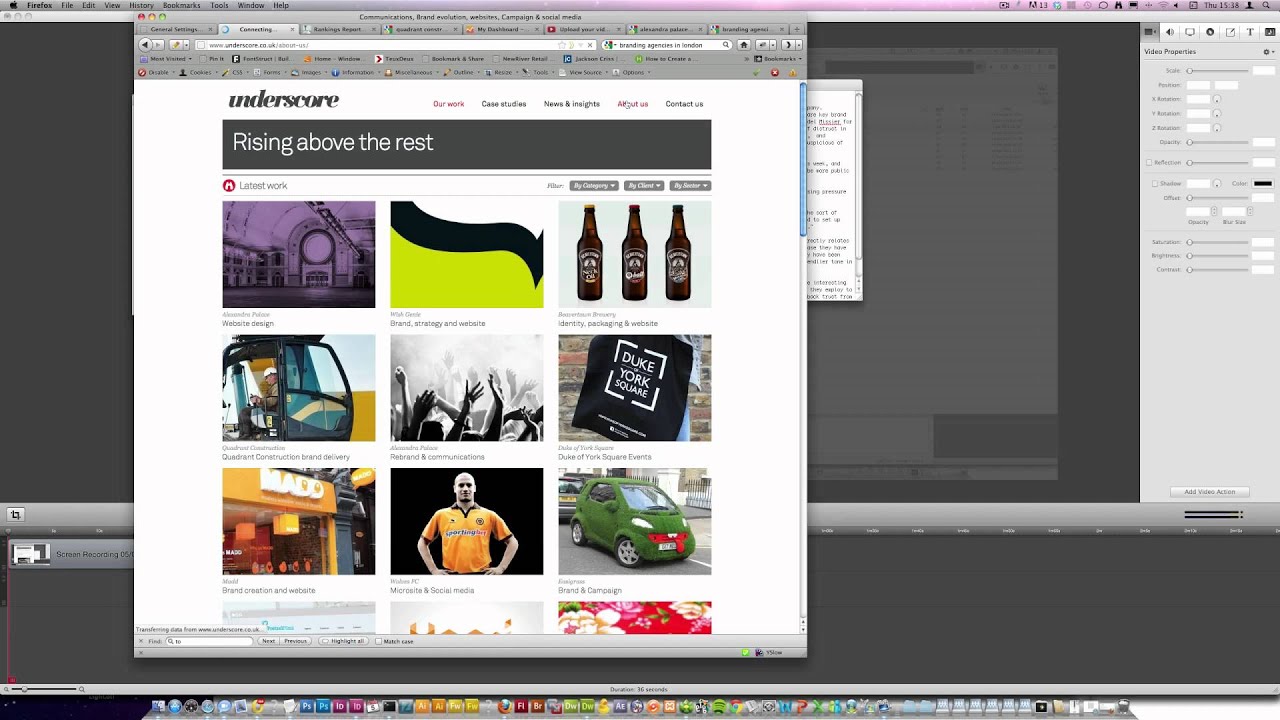Open the Web Developer CSS dropdown
1280x720 pixels.
pyautogui.click(x=237, y=72)
